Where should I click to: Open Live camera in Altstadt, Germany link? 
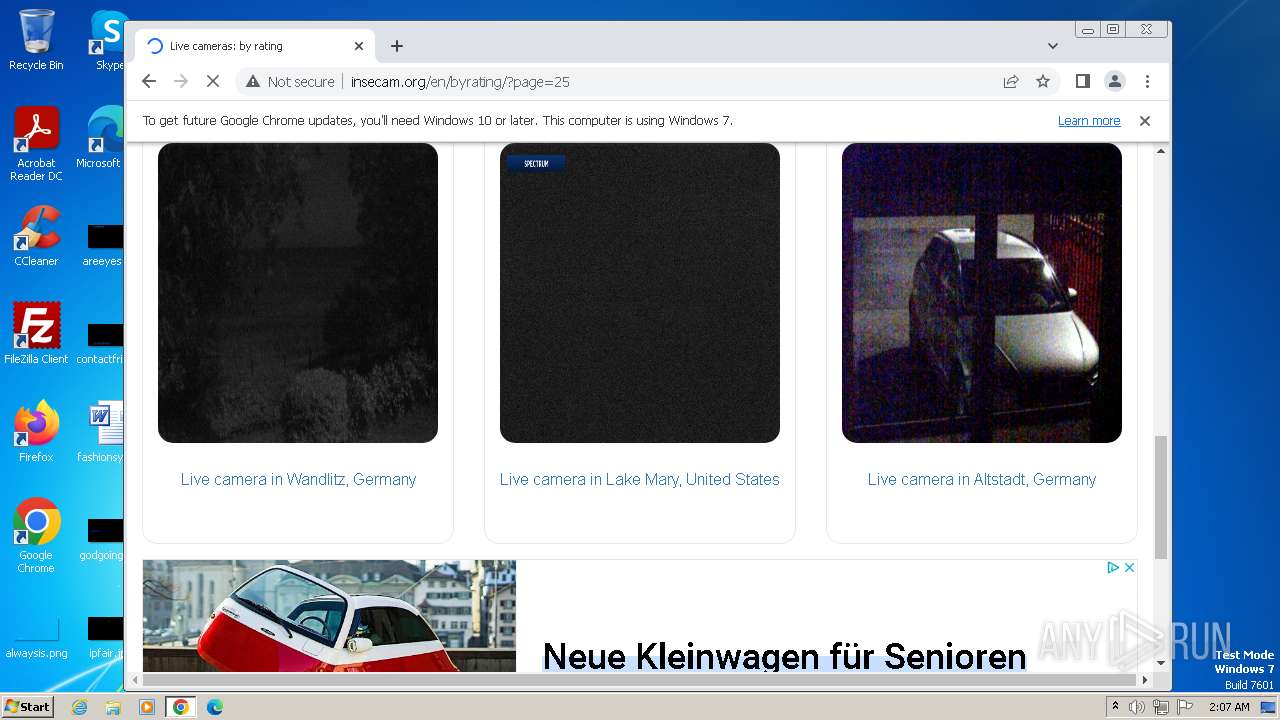click(982, 479)
